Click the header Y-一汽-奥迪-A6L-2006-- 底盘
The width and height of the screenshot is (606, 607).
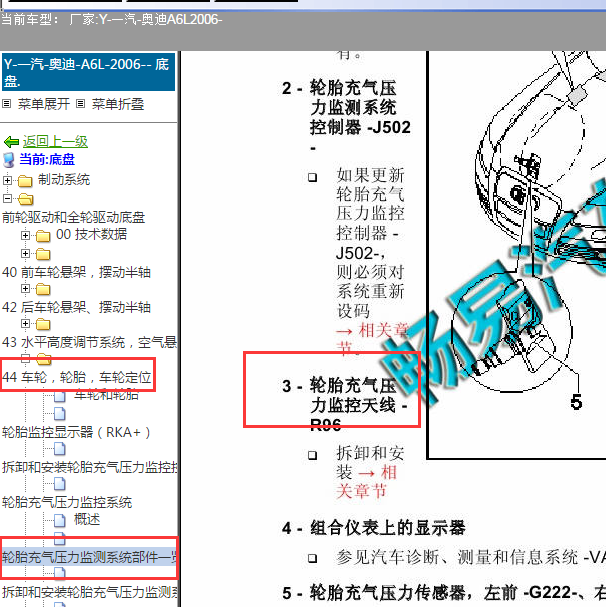88,72
